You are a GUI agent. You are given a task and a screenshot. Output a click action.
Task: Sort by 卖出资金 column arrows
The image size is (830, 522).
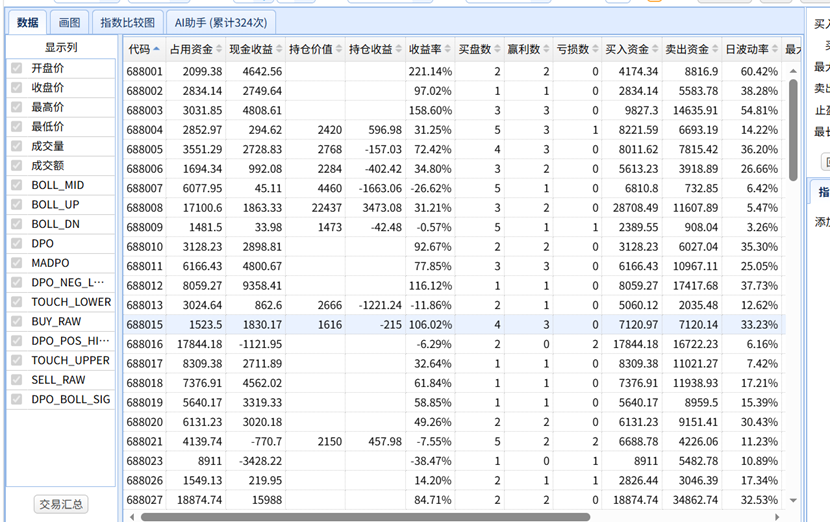[715, 49]
